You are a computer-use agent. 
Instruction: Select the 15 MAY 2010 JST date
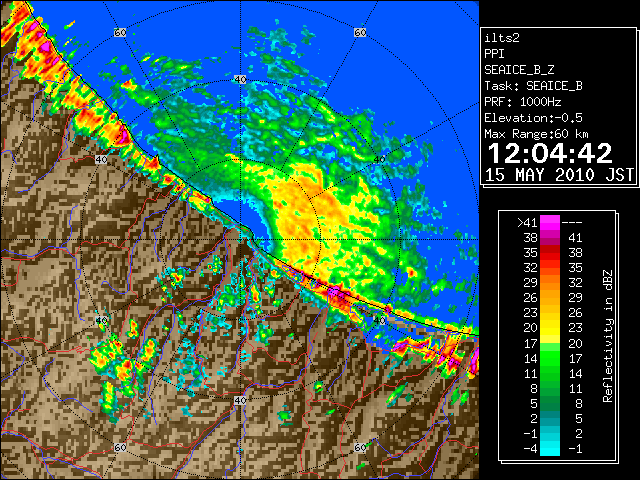coord(559,175)
